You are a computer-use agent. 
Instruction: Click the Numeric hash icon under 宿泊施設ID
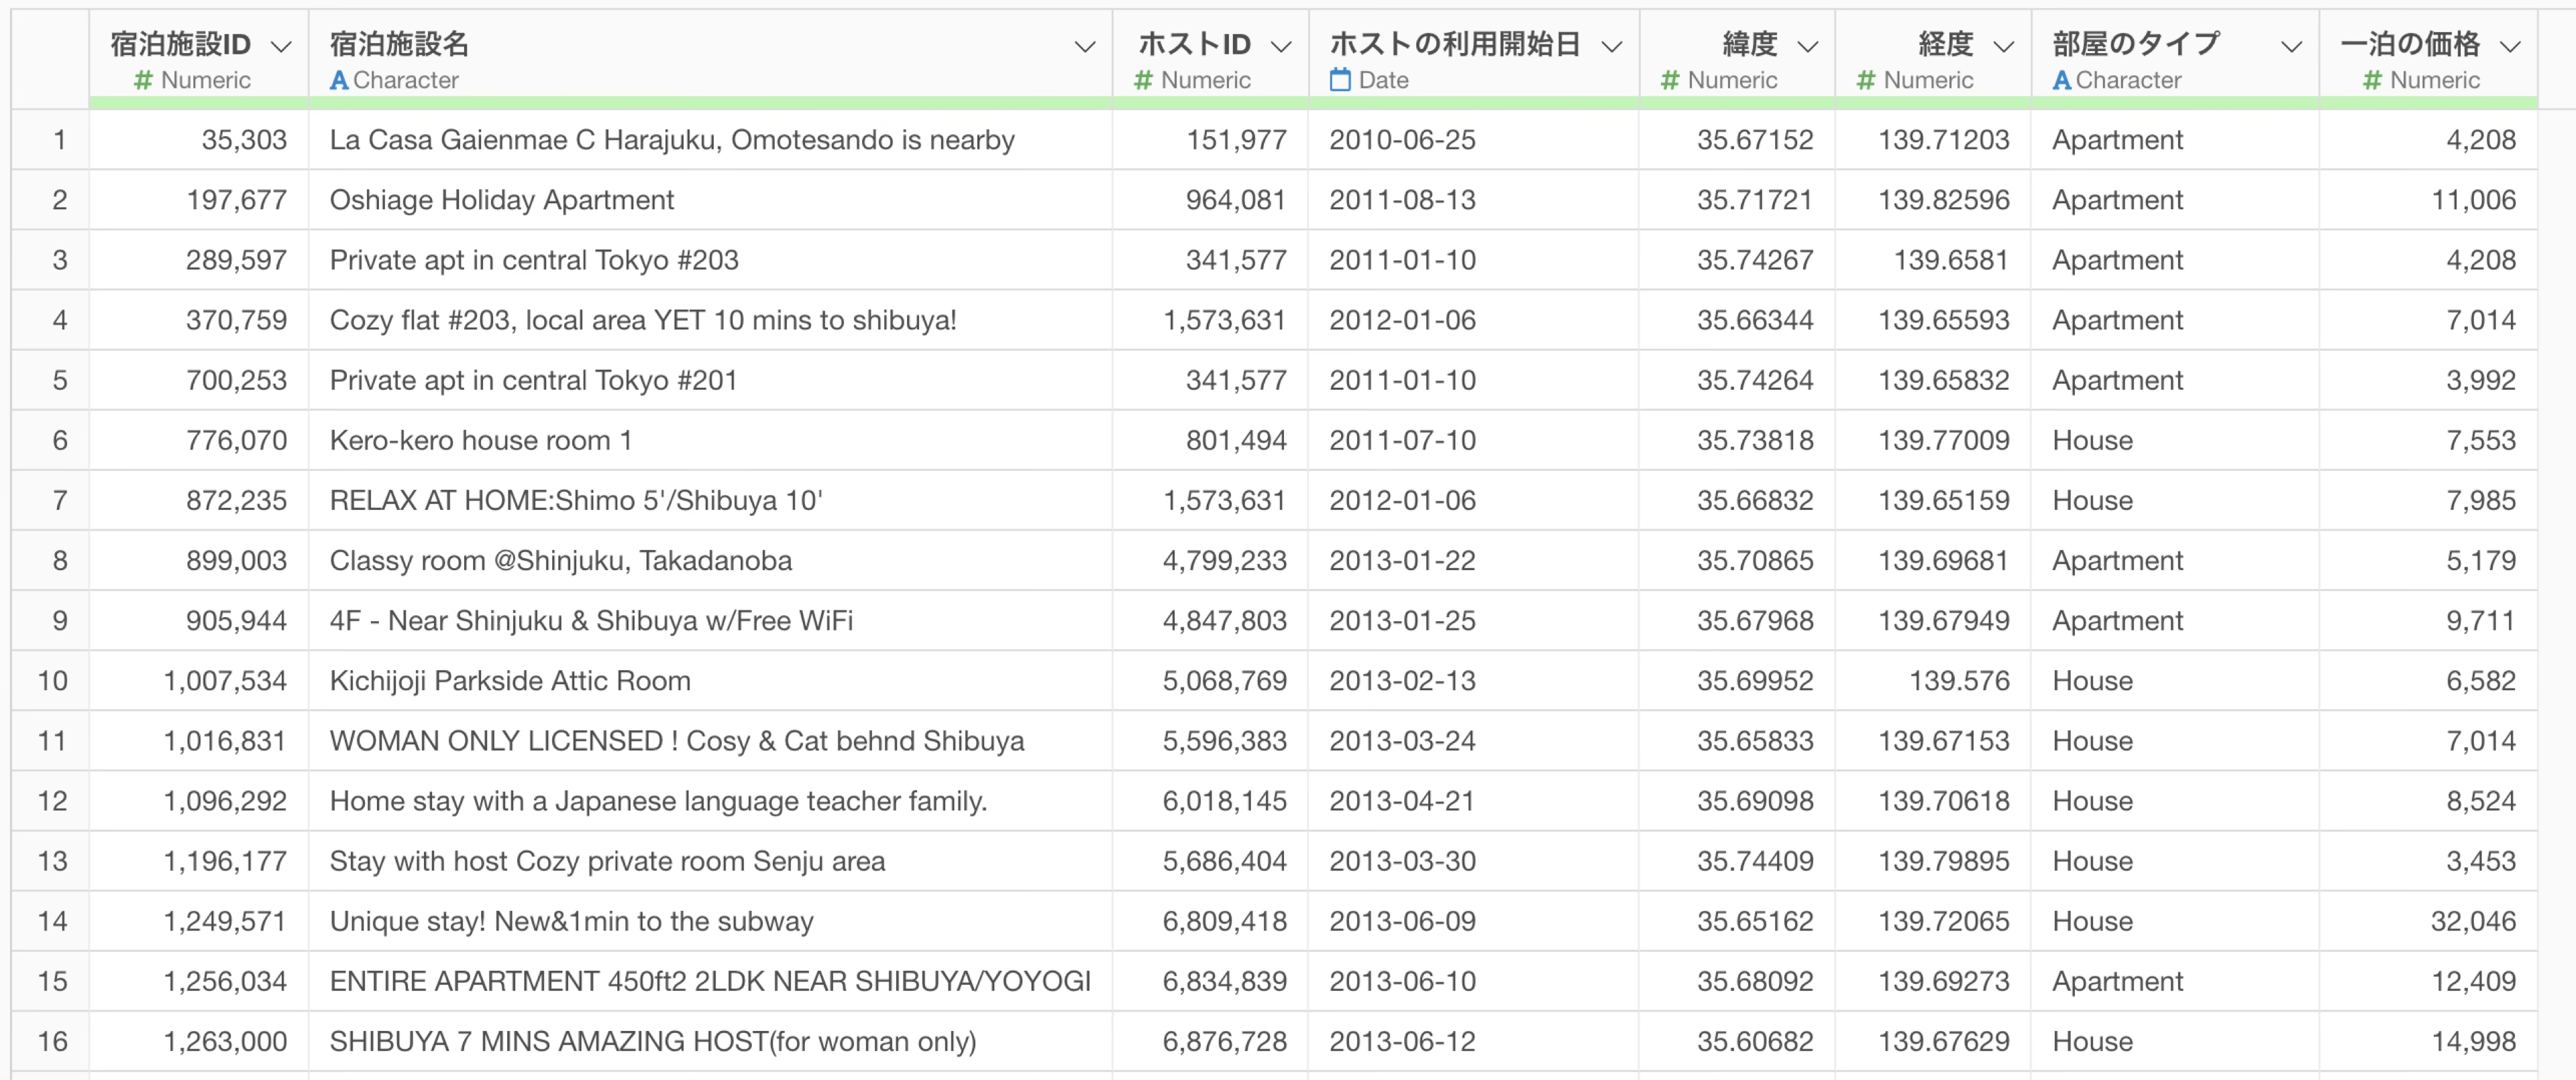click(143, 80)
